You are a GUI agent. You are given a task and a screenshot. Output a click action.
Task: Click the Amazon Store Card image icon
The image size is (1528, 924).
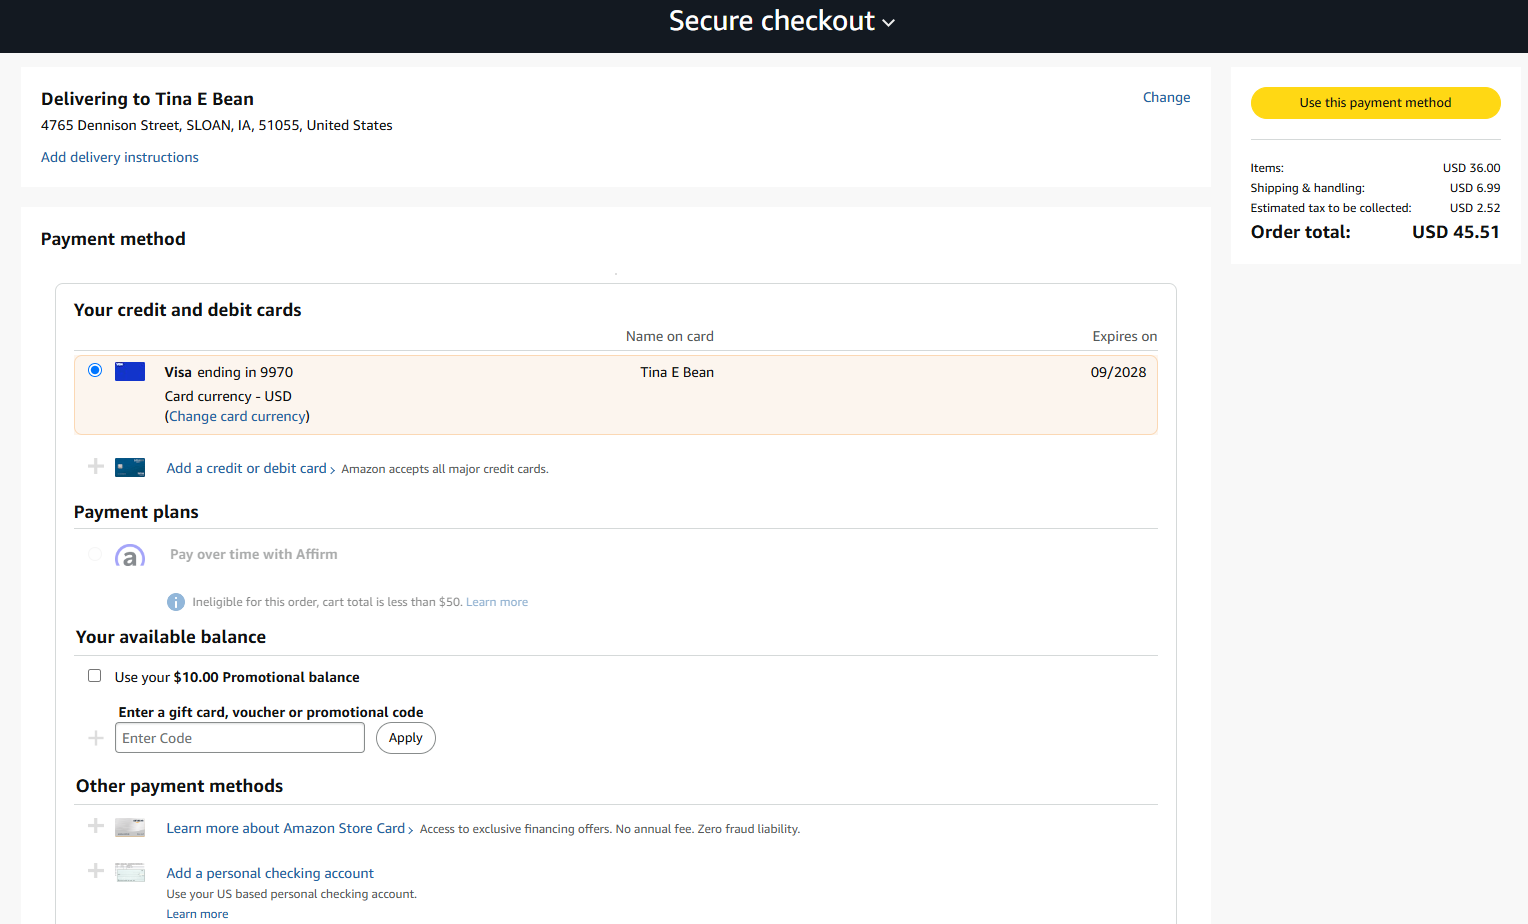[x=130, y=827]
